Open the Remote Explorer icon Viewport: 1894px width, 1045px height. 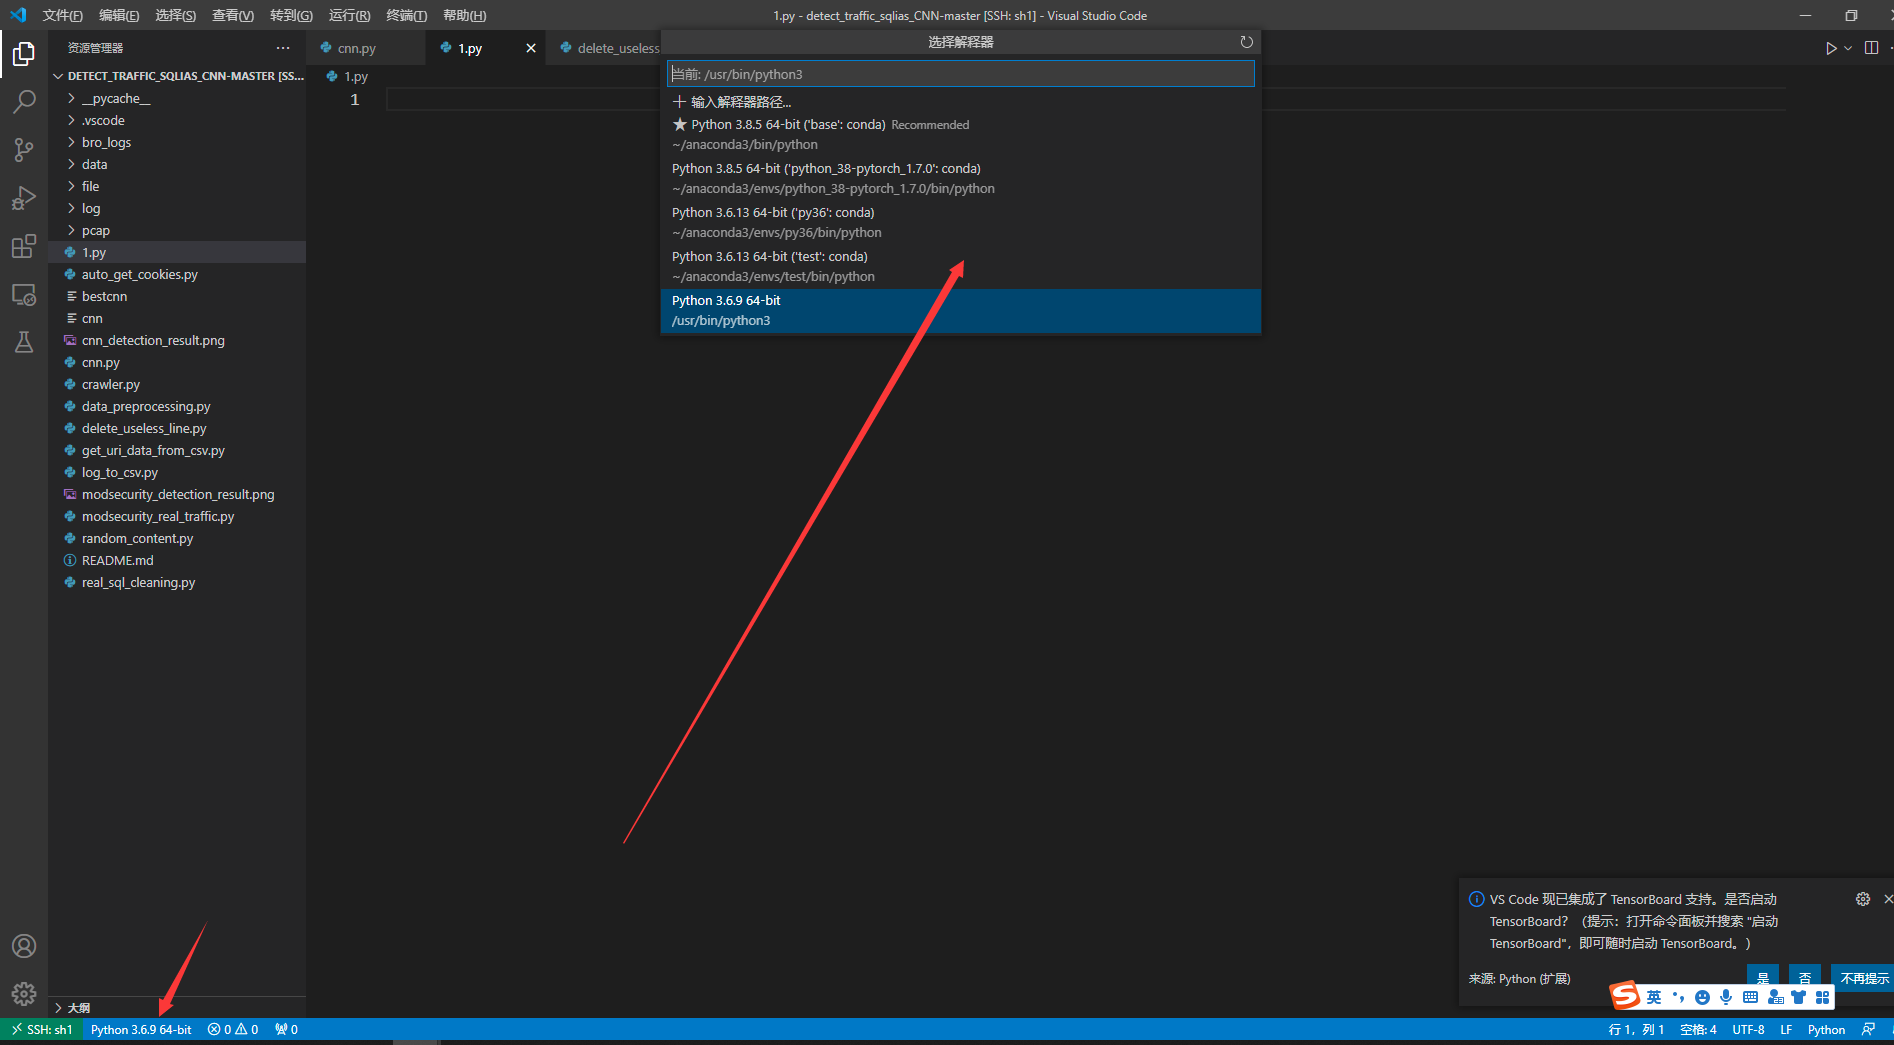pyautogui.click(x=24, y=294)
